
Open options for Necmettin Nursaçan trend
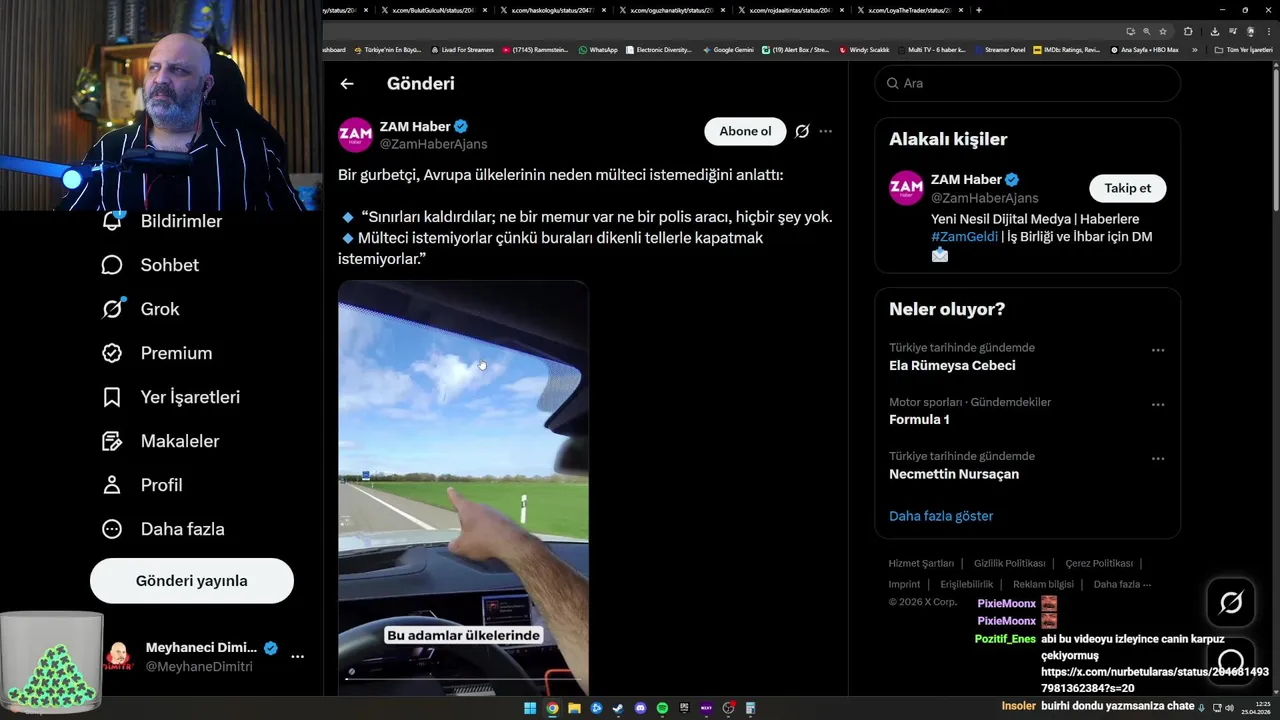(x=1158, y=459)
